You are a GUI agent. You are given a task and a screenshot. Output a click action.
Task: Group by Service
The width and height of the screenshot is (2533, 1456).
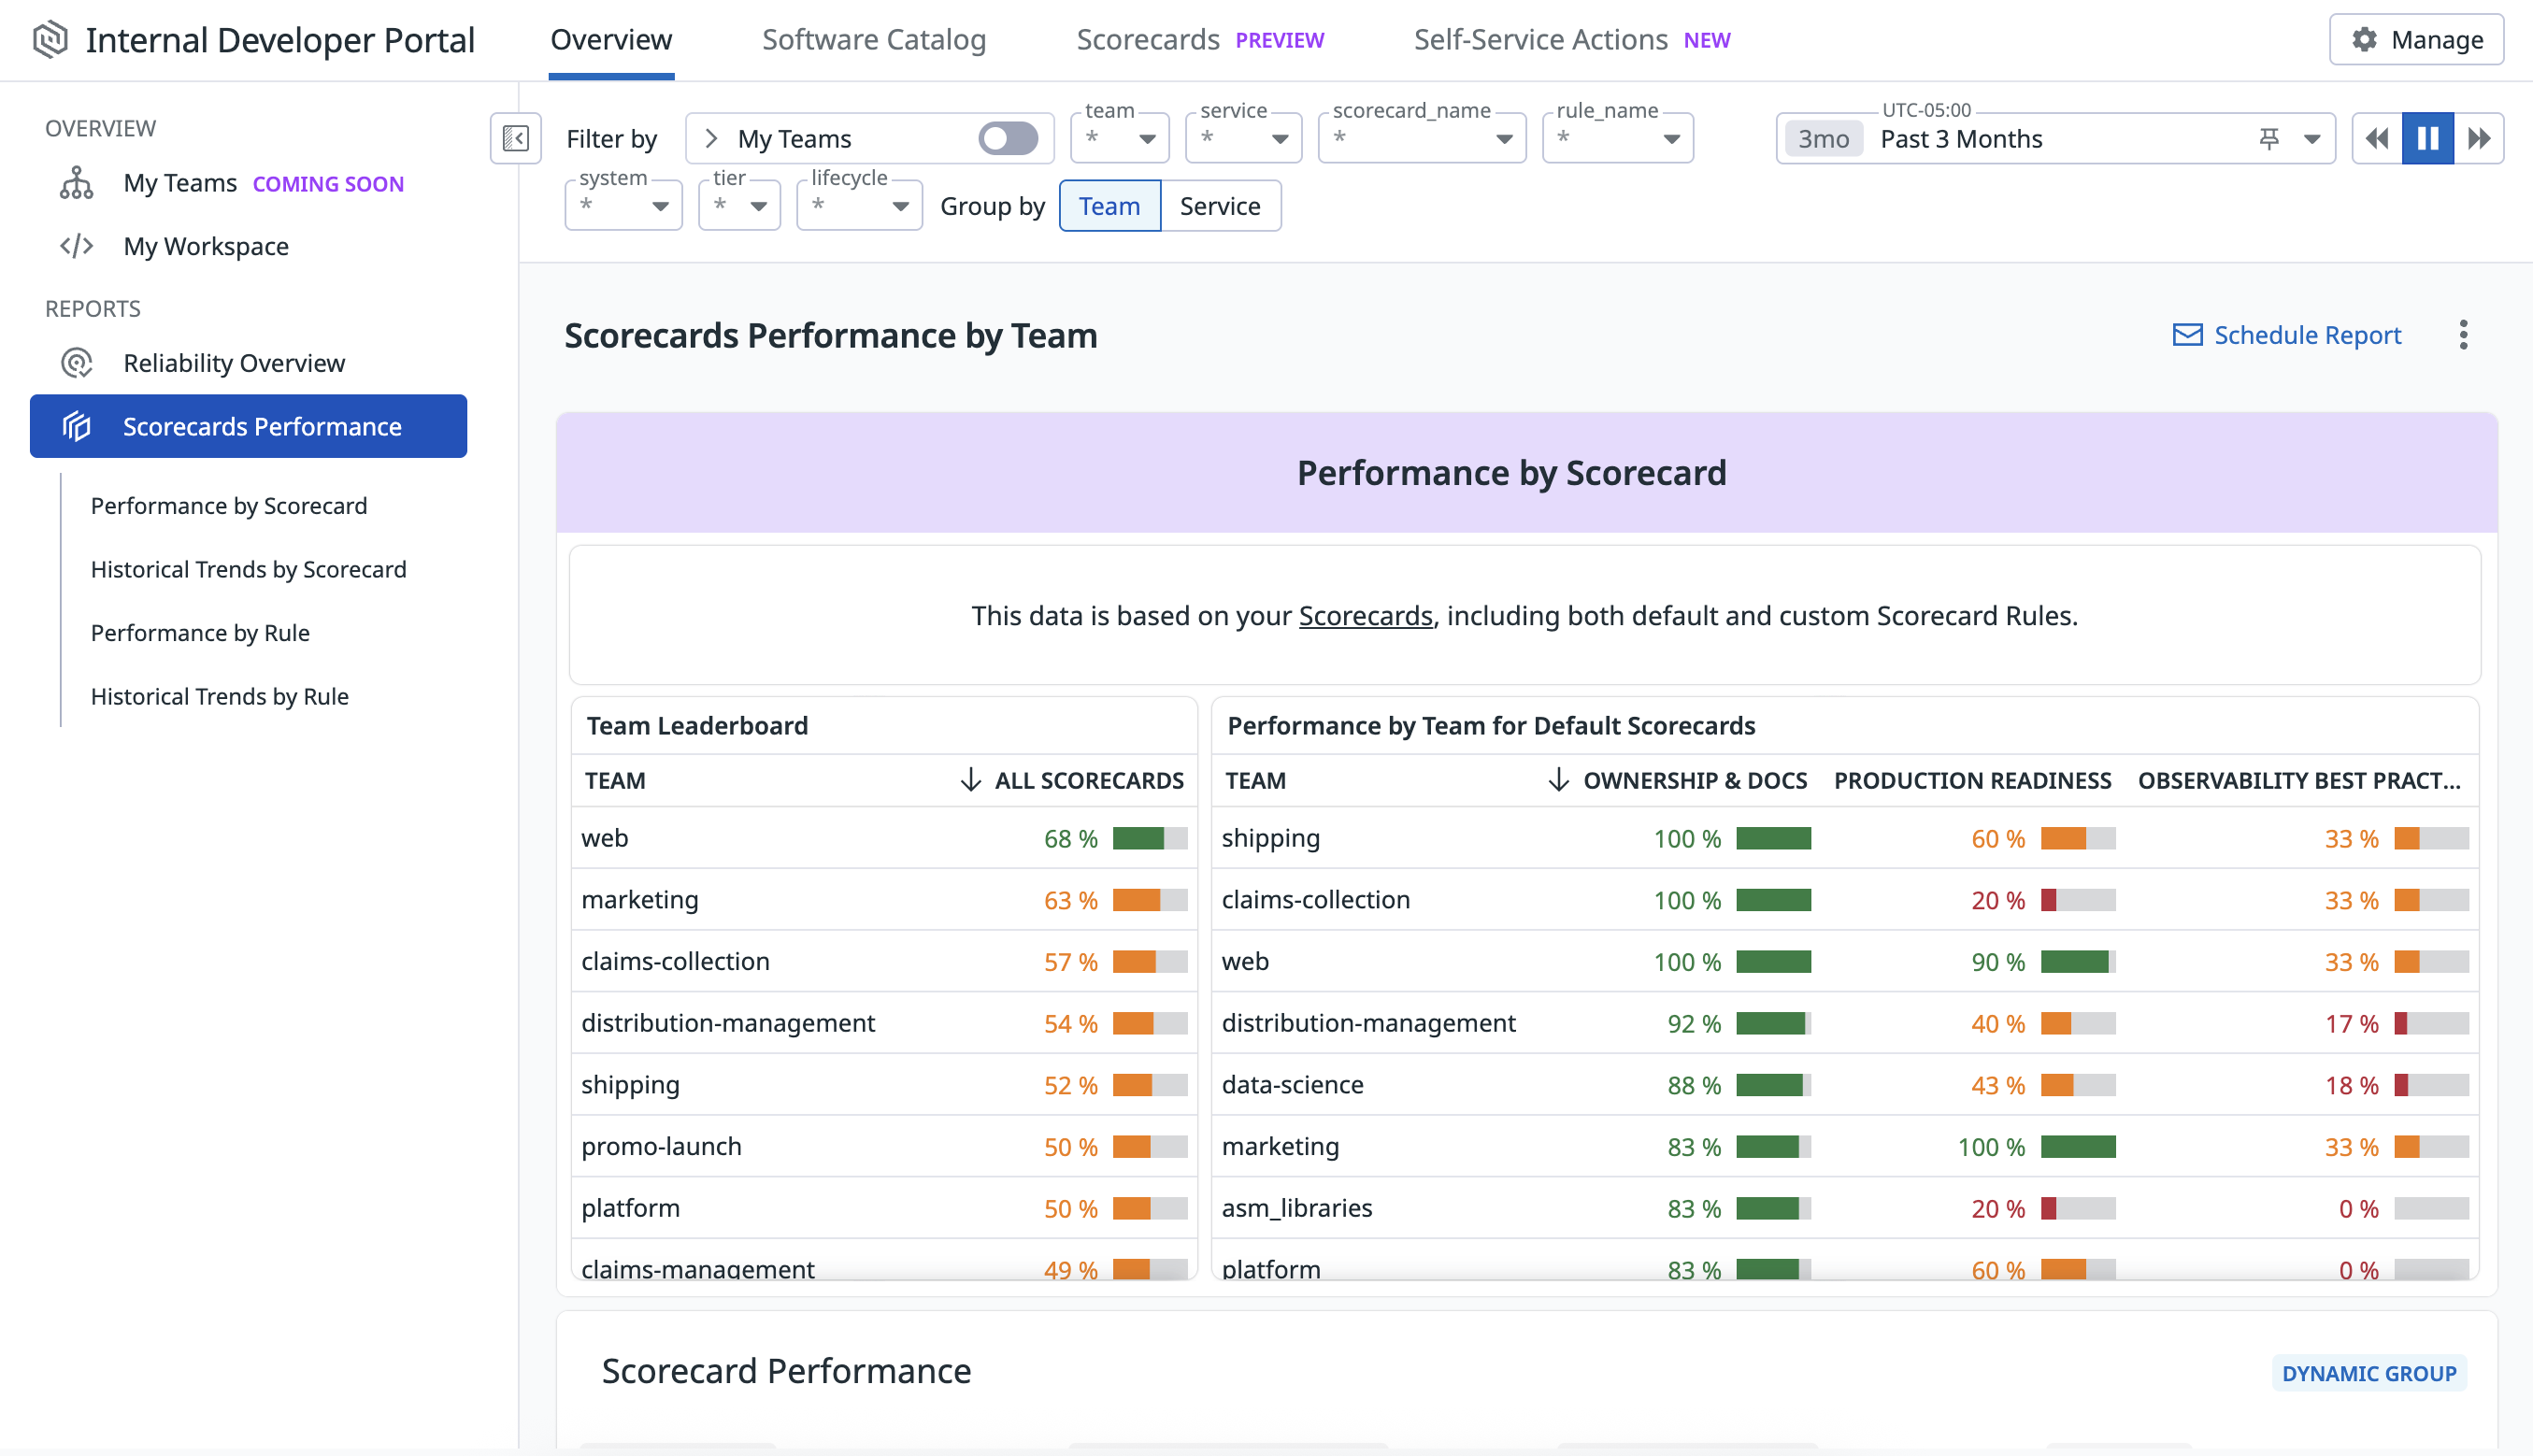click(1219, 206)
